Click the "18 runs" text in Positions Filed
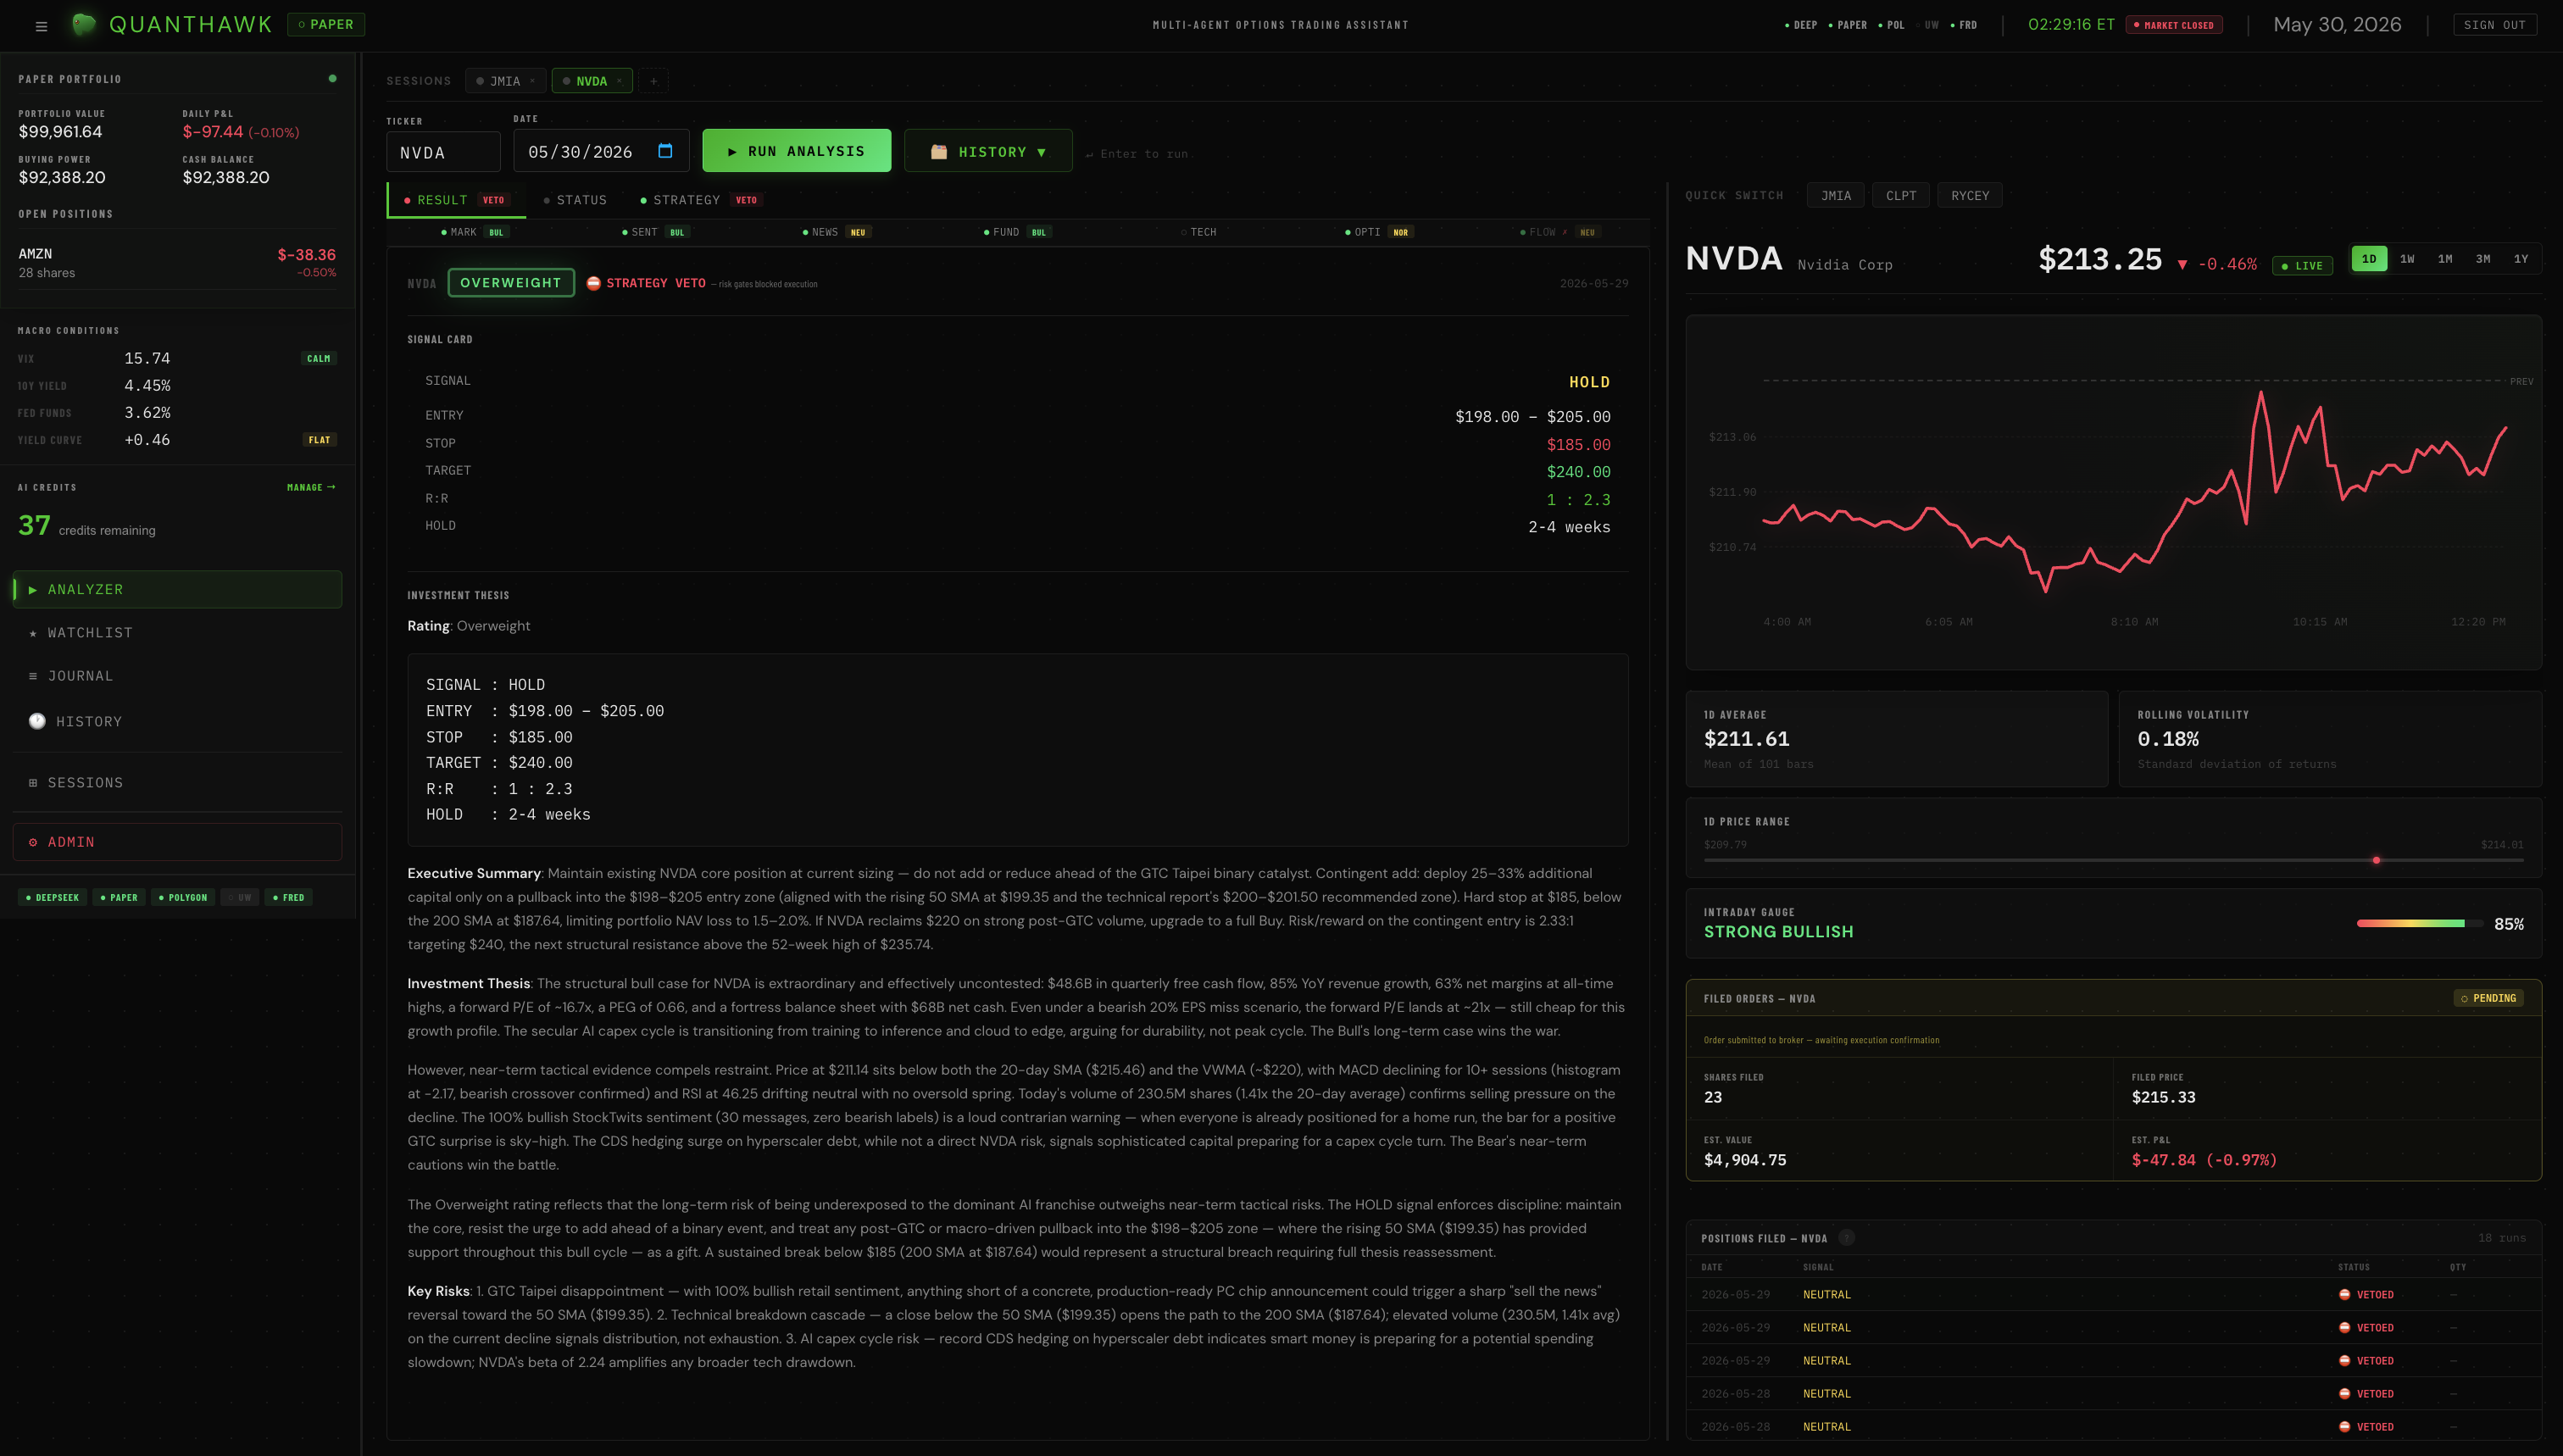This screenshot has width=2563, height=1456. 2501,1238
